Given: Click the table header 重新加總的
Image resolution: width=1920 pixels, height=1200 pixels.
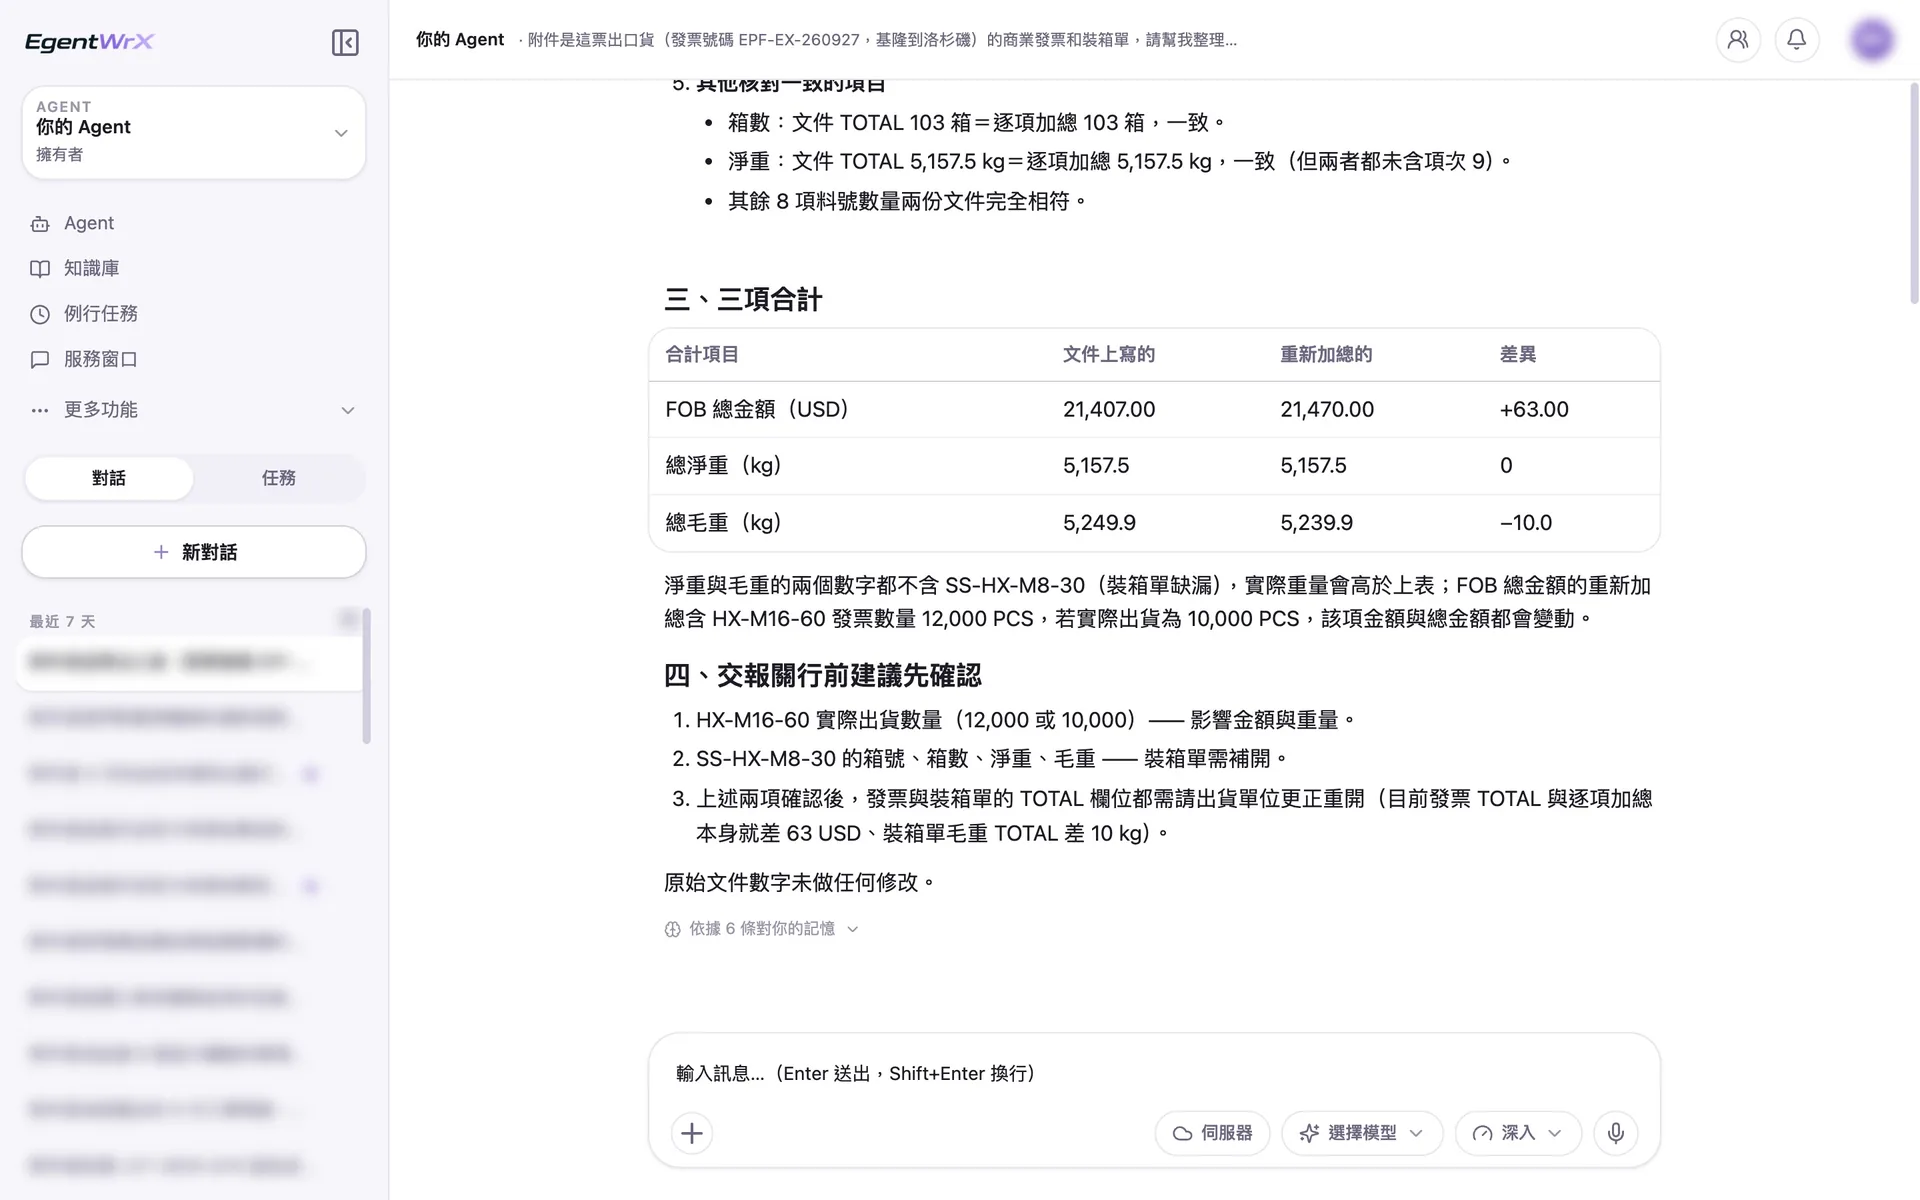Looking at the screenshot, I should click(x=1326, y=354).
